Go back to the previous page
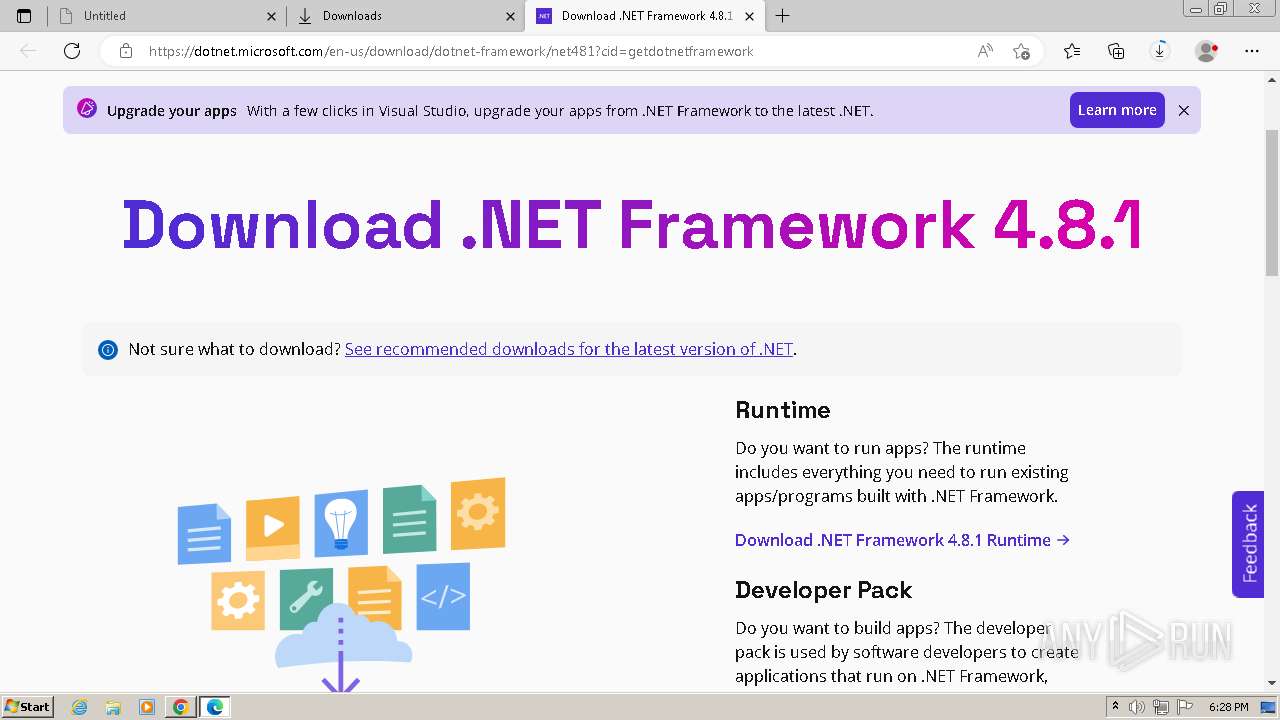 (28, 51)
